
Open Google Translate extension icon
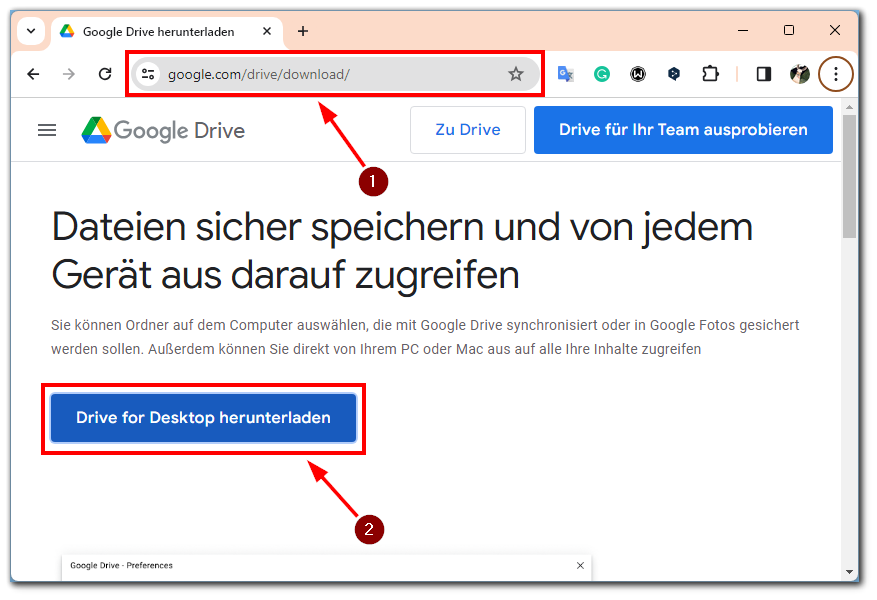pyautogui.click(x=565, y=74)
